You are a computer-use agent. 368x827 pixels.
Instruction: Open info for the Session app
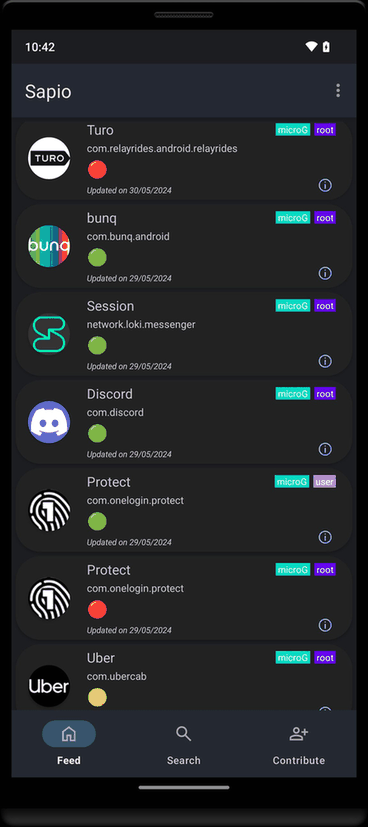(325, 361)
